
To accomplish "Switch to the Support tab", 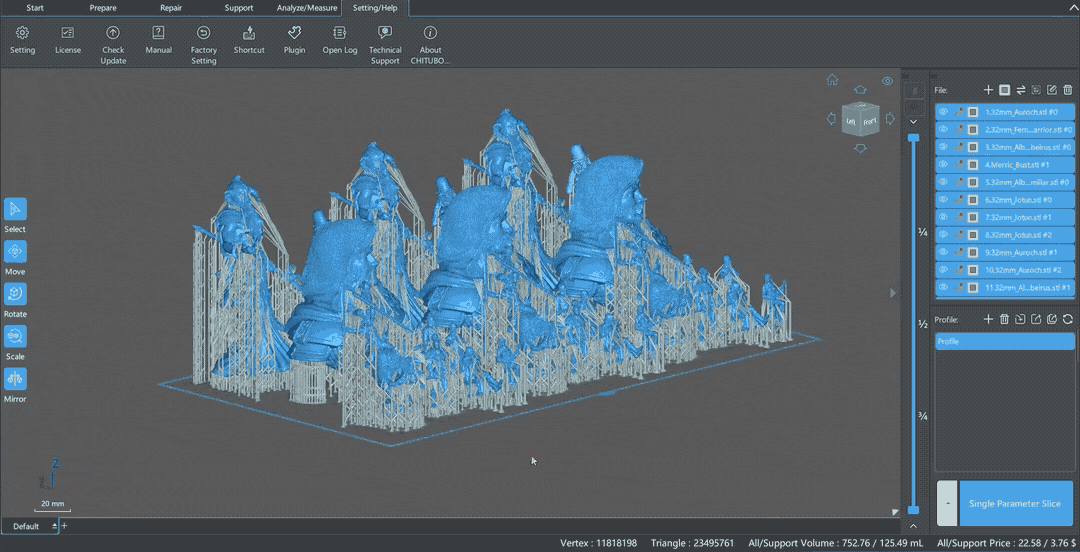I will [x=239, y=8].
